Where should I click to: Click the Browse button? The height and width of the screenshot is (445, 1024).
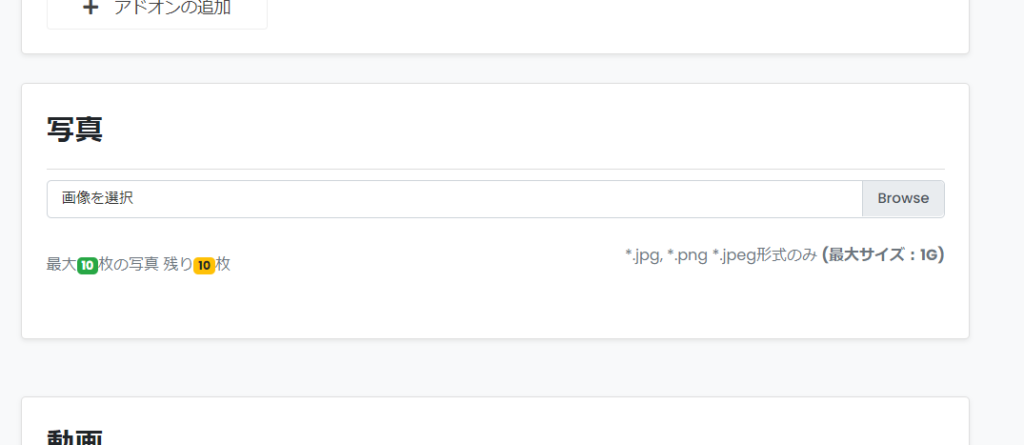tap(903, 199)
